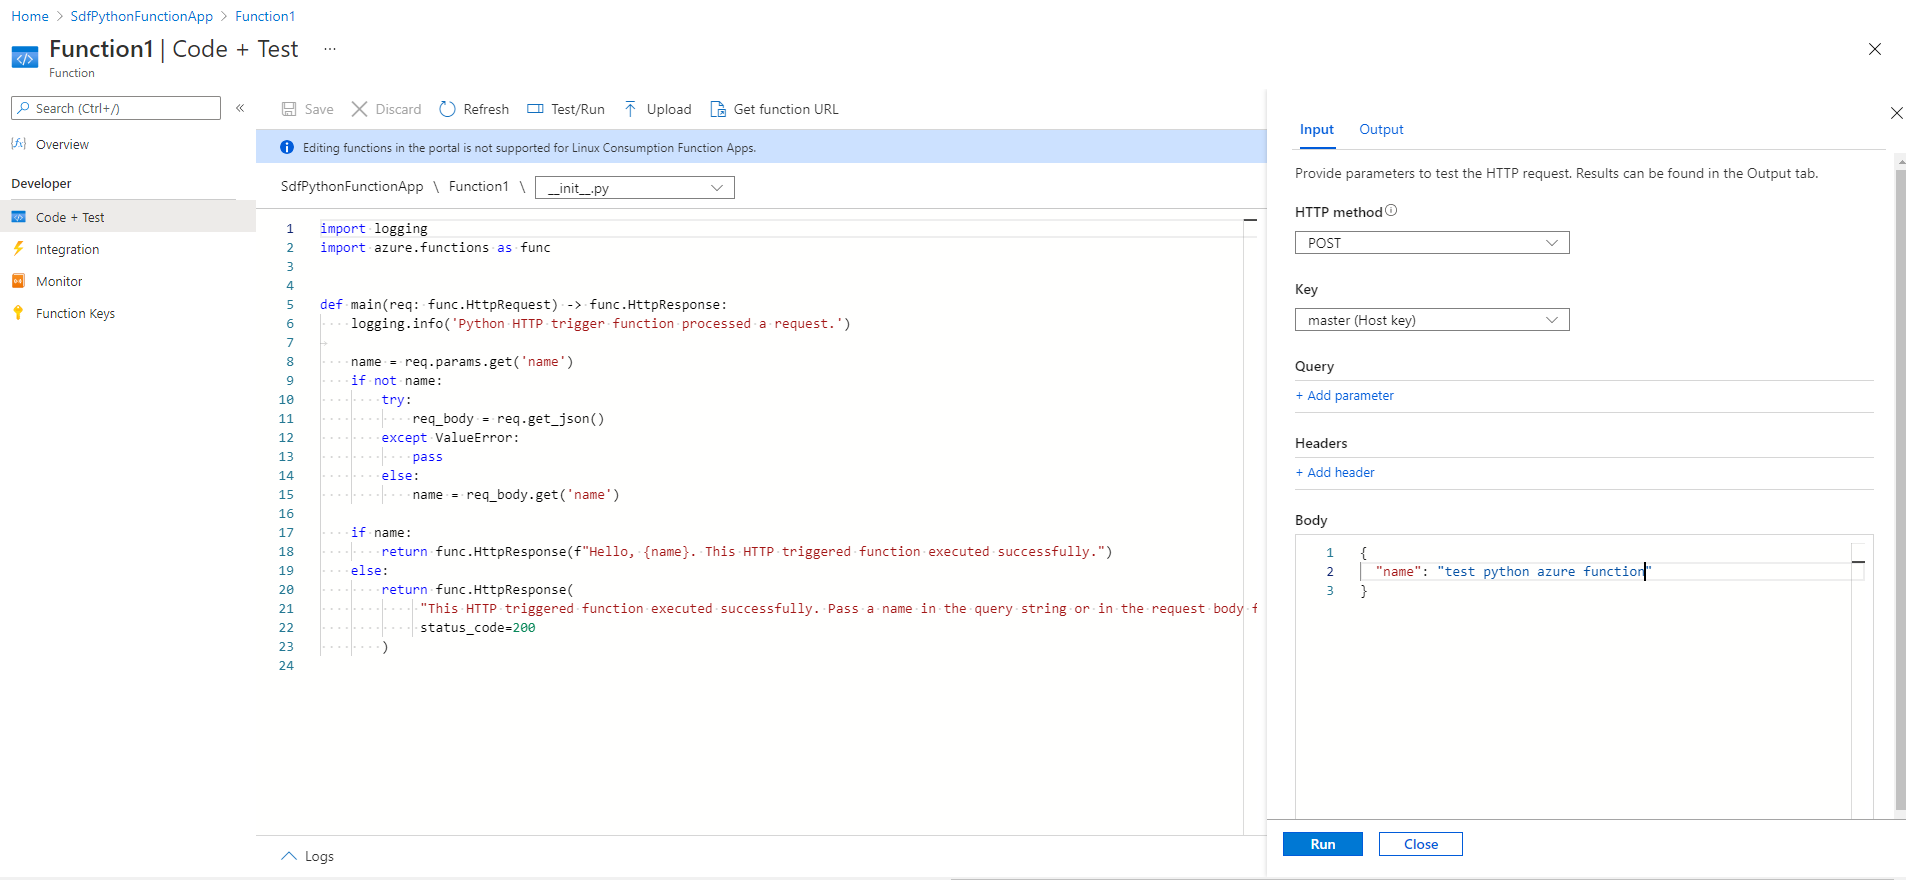The width and height of the screenshot is (1906, 880).
Task: Click code line 18 return statement
Action: click(746, 552)
